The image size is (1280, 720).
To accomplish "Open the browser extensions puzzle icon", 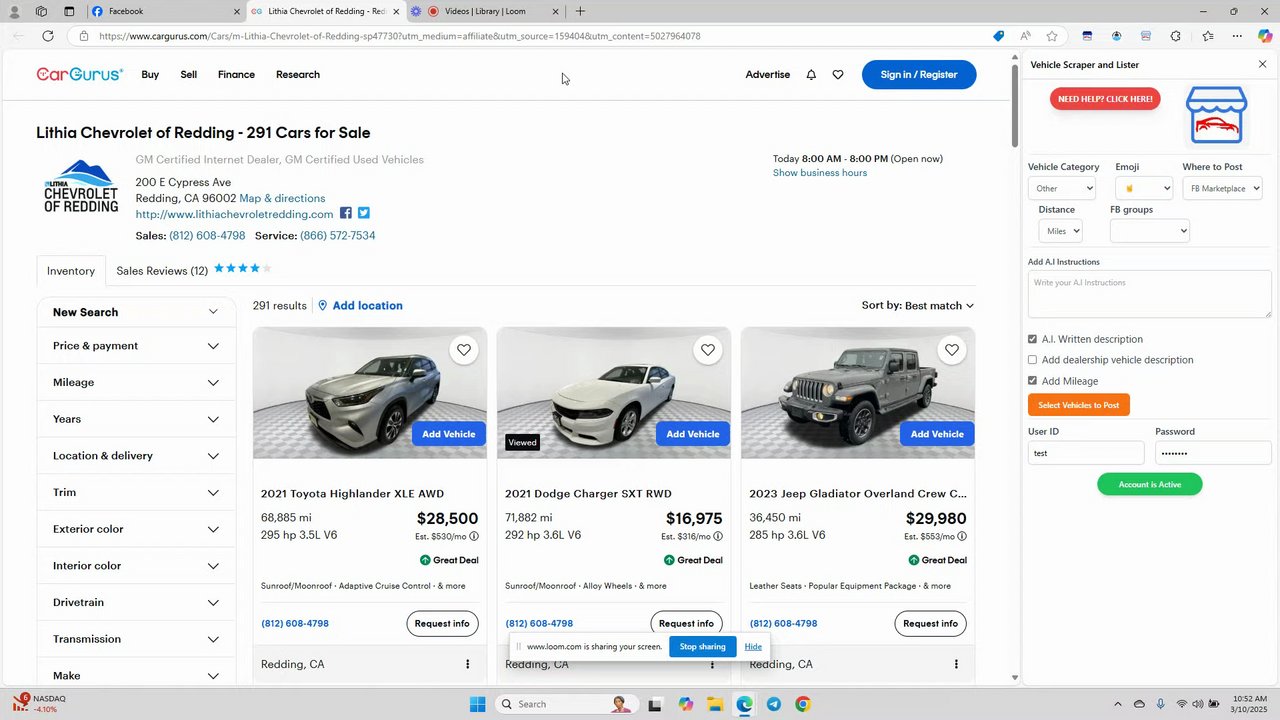I will click(x=1175, y=36).
